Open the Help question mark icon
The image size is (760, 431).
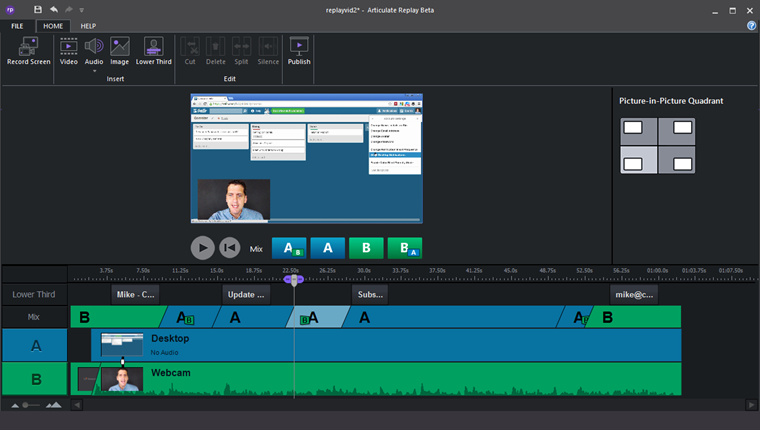click(x=751, y=25)
